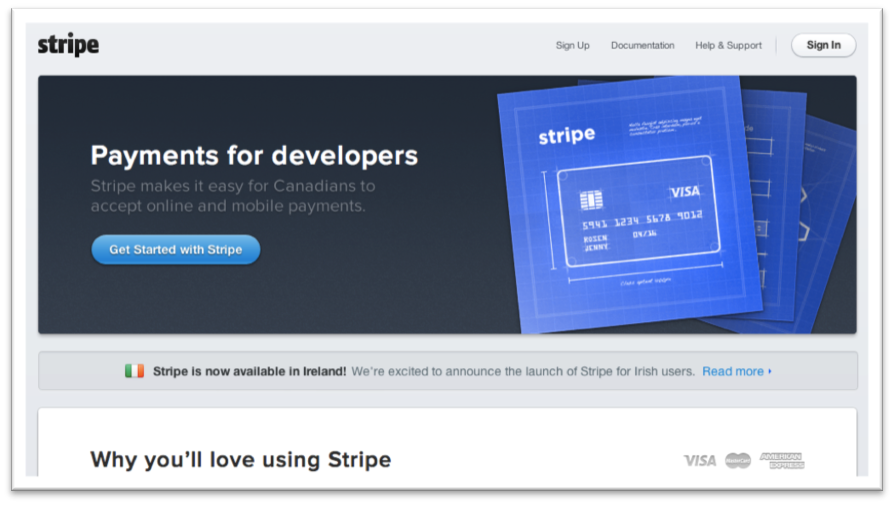This screenshot has height=505, width=894.
Task: Open Help & Support from the header
Action: pos(728,45)
